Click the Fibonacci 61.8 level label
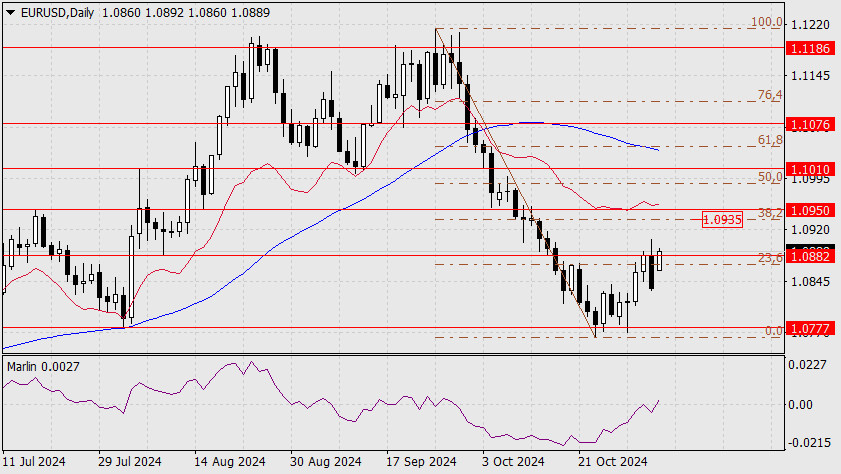This screenshot has height=474, width=841. coord(770,140)
